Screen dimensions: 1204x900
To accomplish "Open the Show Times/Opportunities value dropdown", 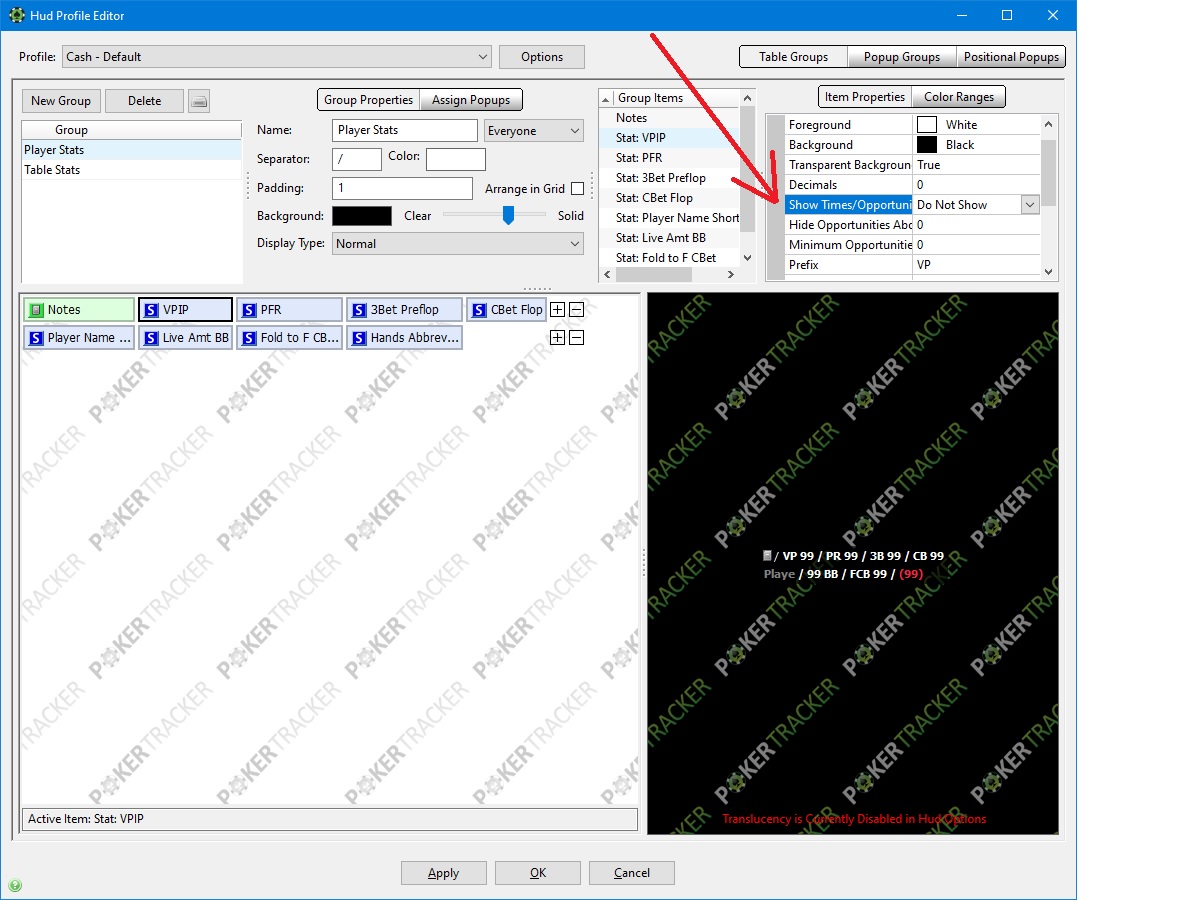I will [x=1030, y=205].
